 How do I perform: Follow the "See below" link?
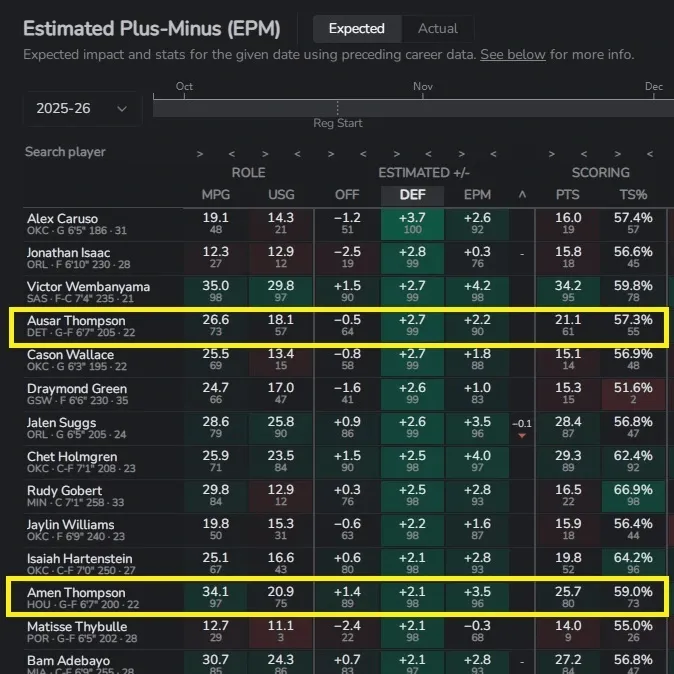click(512, 55)
